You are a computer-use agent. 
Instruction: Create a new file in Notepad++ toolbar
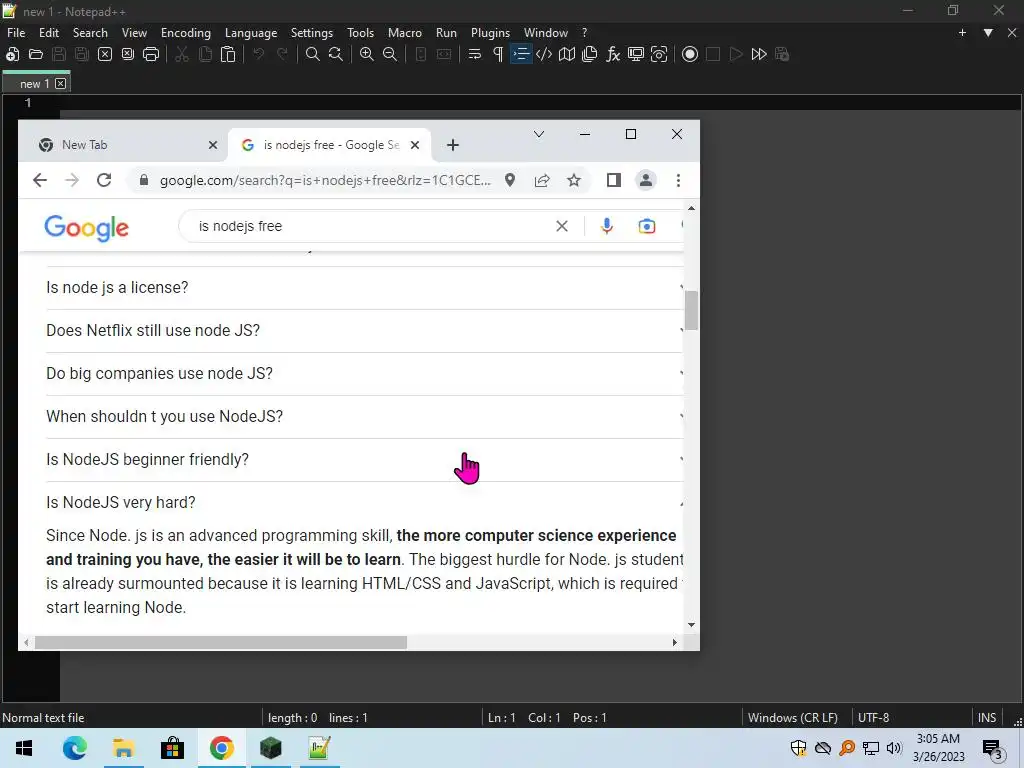pos(12,54)
